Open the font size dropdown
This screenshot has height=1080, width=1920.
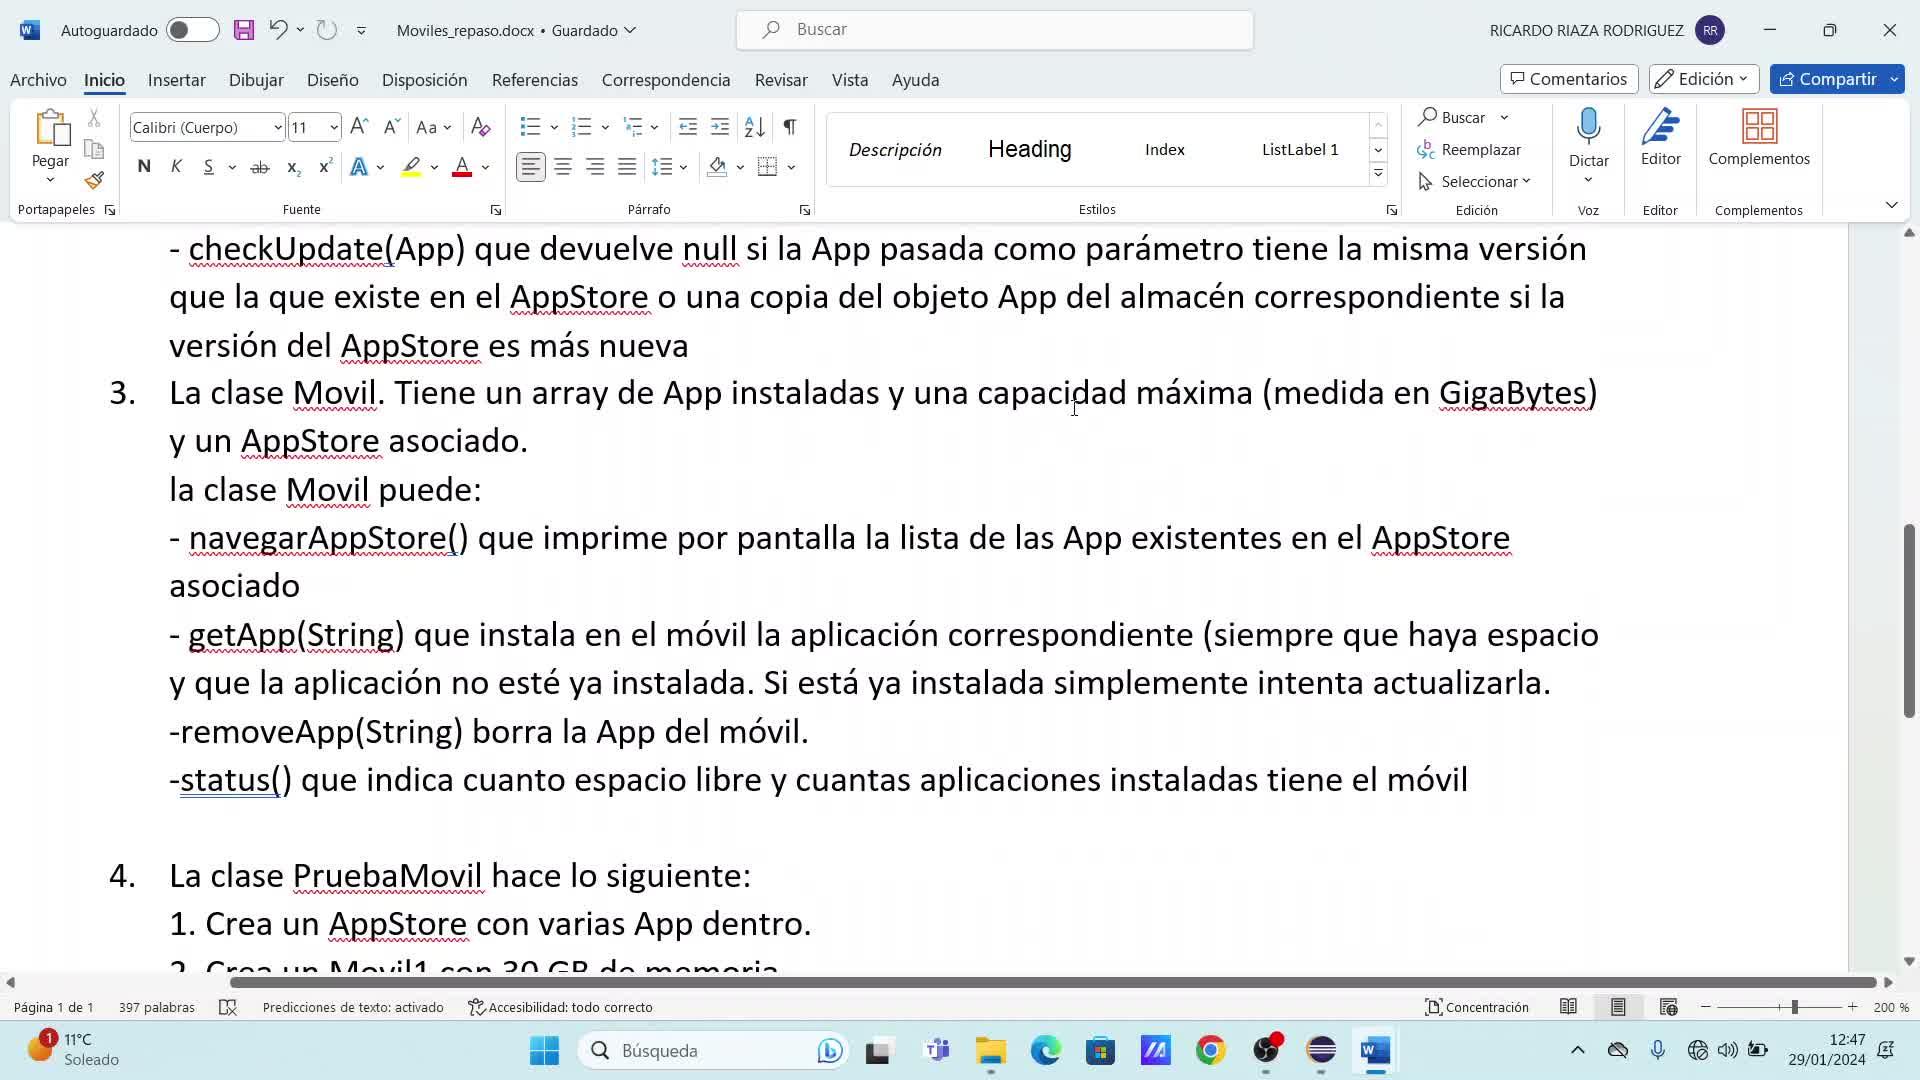point(333,127)
